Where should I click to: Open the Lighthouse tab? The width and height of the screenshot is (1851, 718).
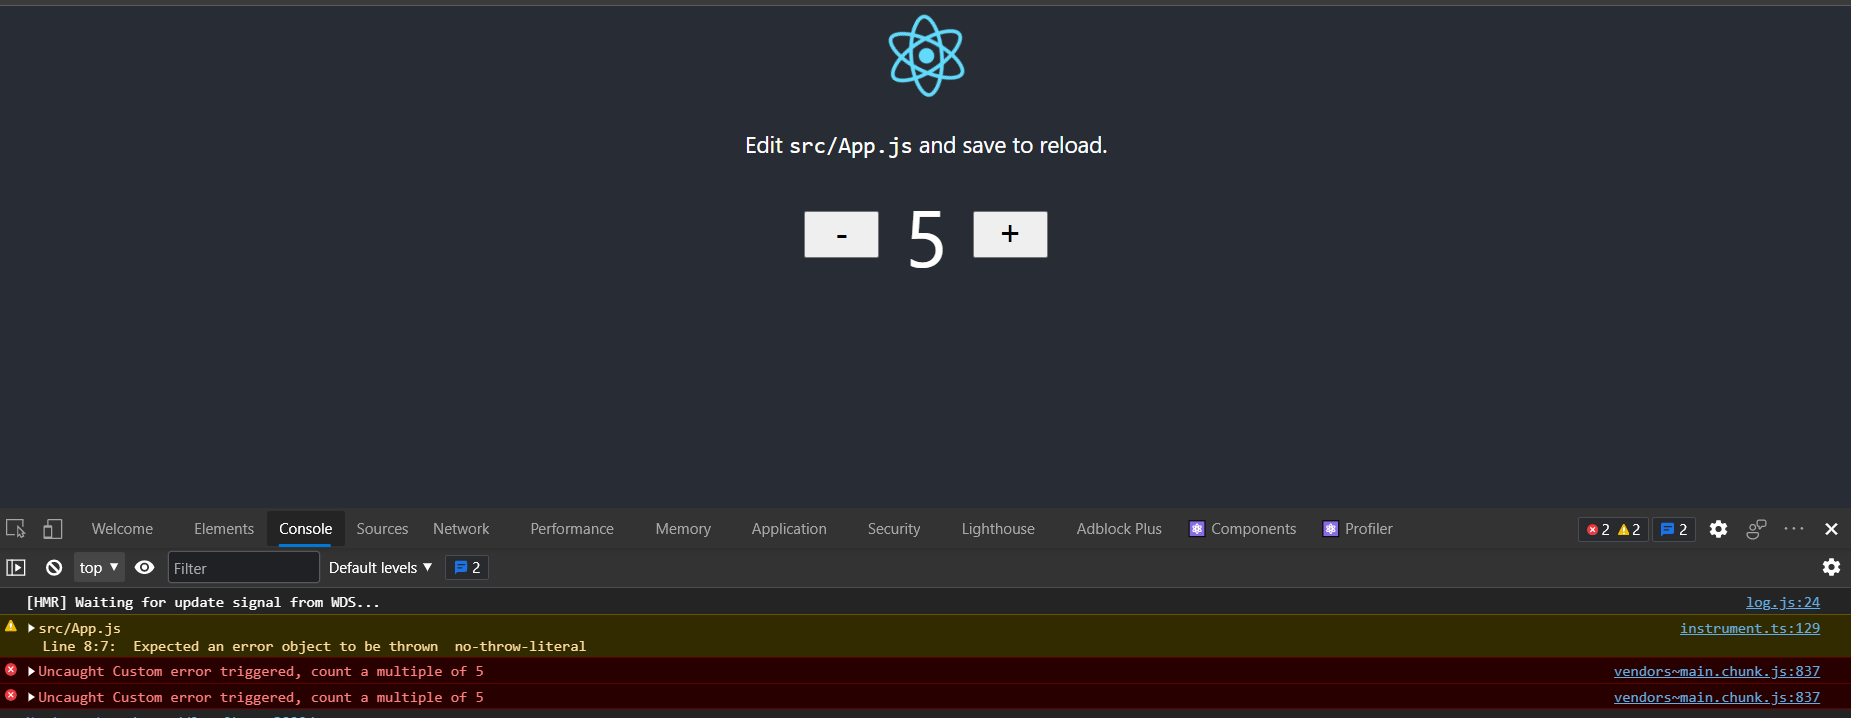[x=998, y=529]
